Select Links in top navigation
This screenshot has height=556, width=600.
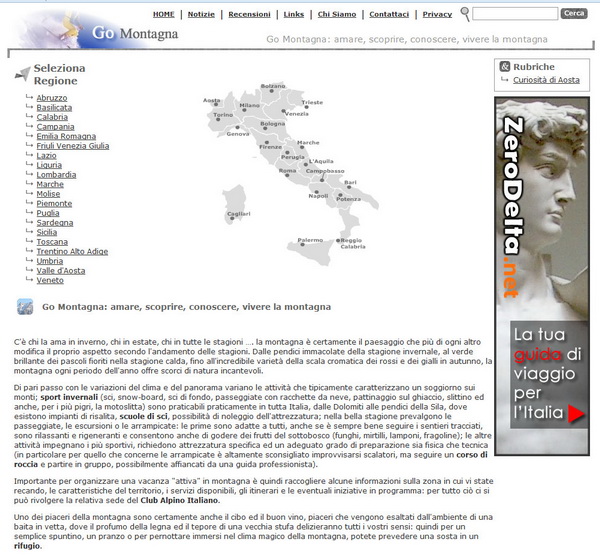point(293,14)
